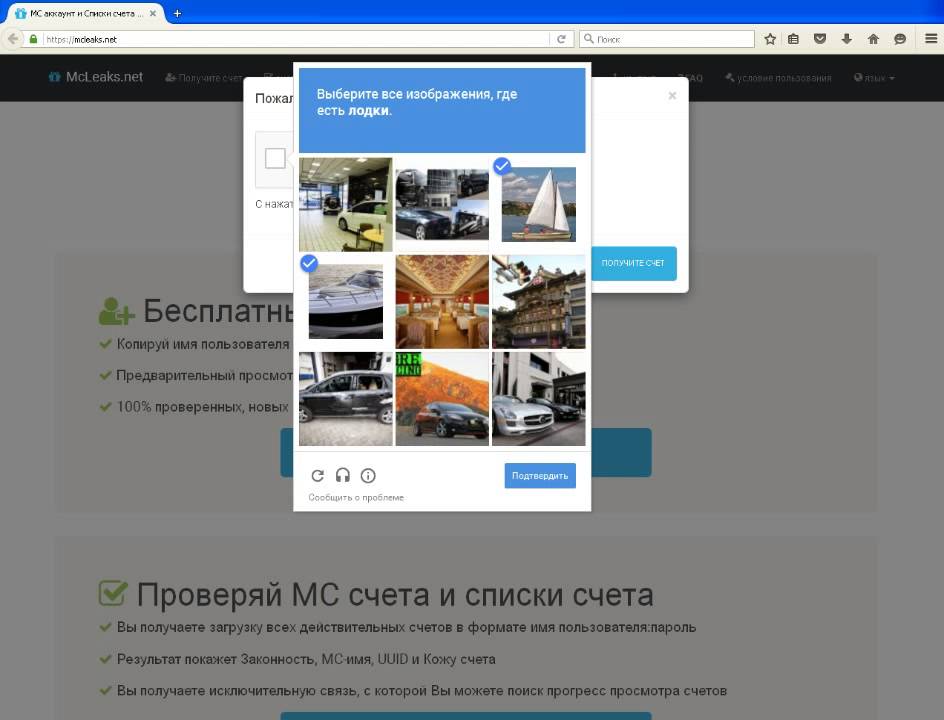Open a new browser tab

177,13
